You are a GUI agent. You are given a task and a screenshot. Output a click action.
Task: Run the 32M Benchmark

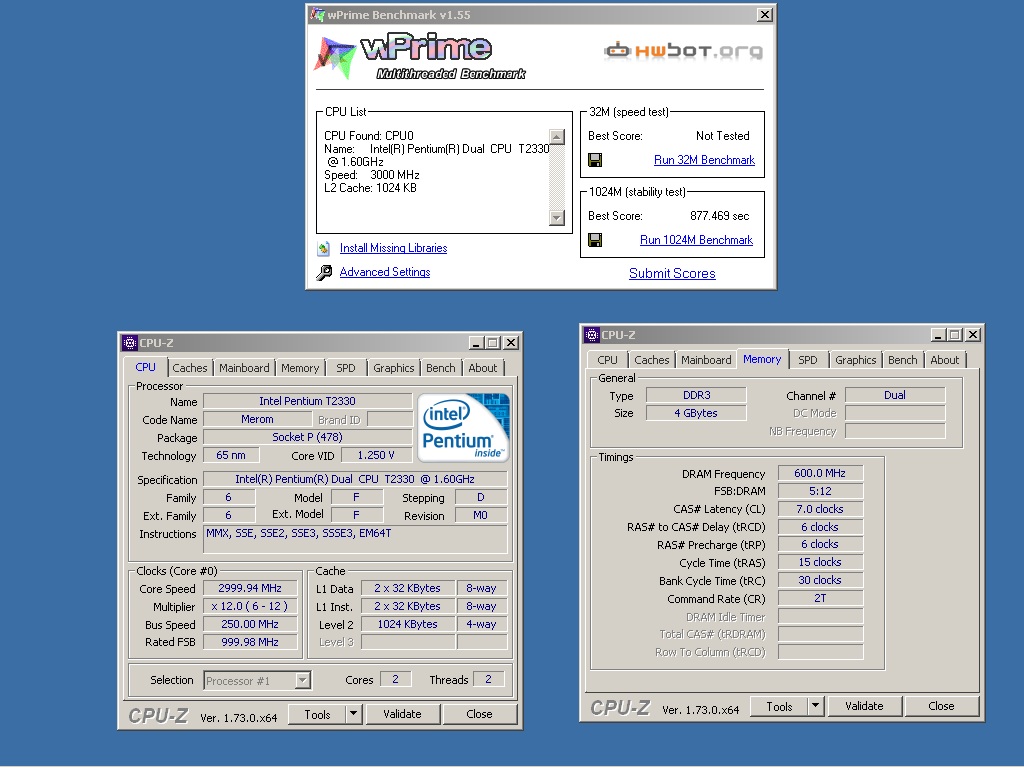pyautogui.click(x=704, y=160)
